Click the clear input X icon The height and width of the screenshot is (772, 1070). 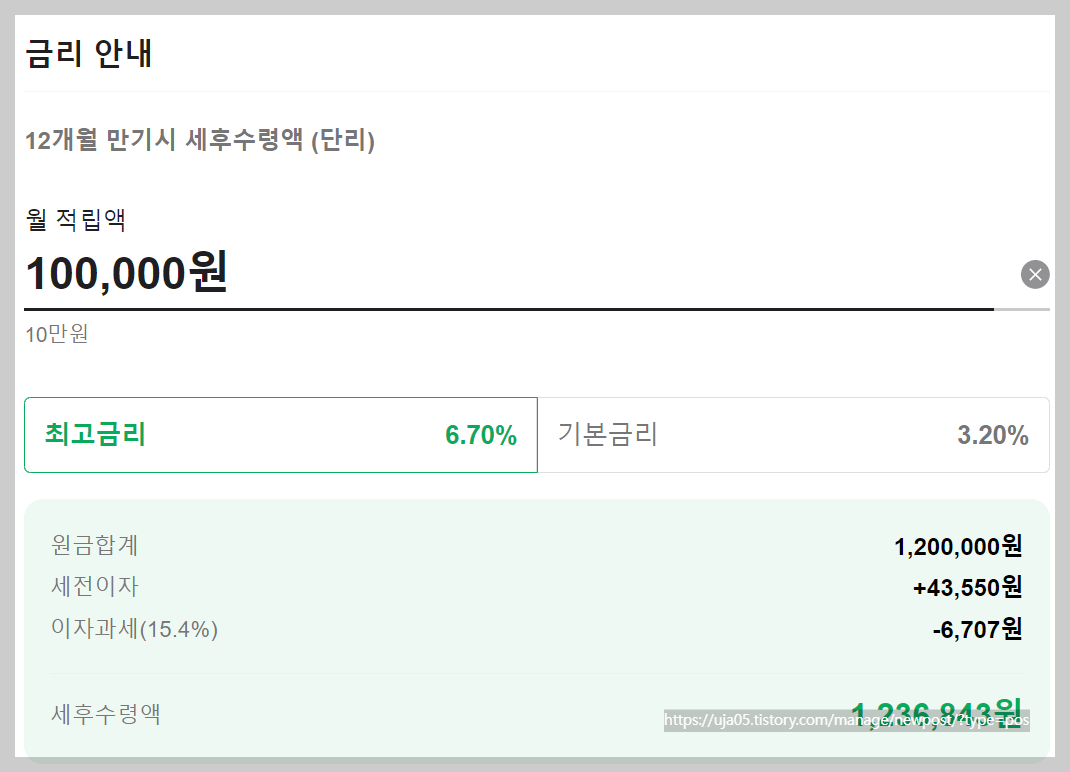(x=1035, y=274)
